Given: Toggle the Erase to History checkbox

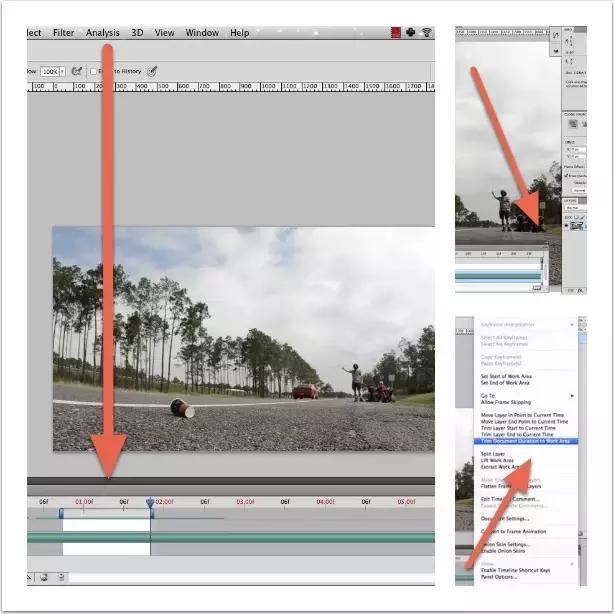Looking at the screenshot, I should coord(94,71).
